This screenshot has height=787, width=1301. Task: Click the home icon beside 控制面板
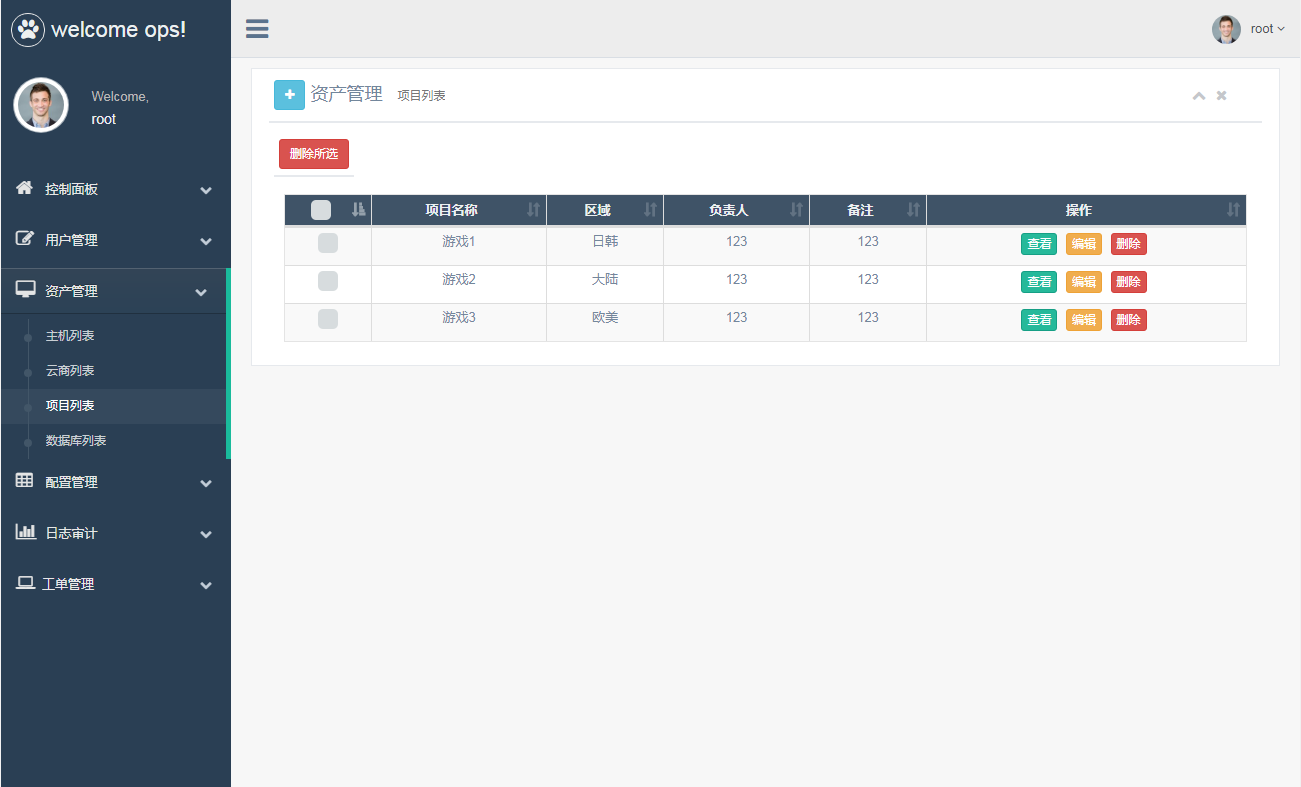[25, 188]
